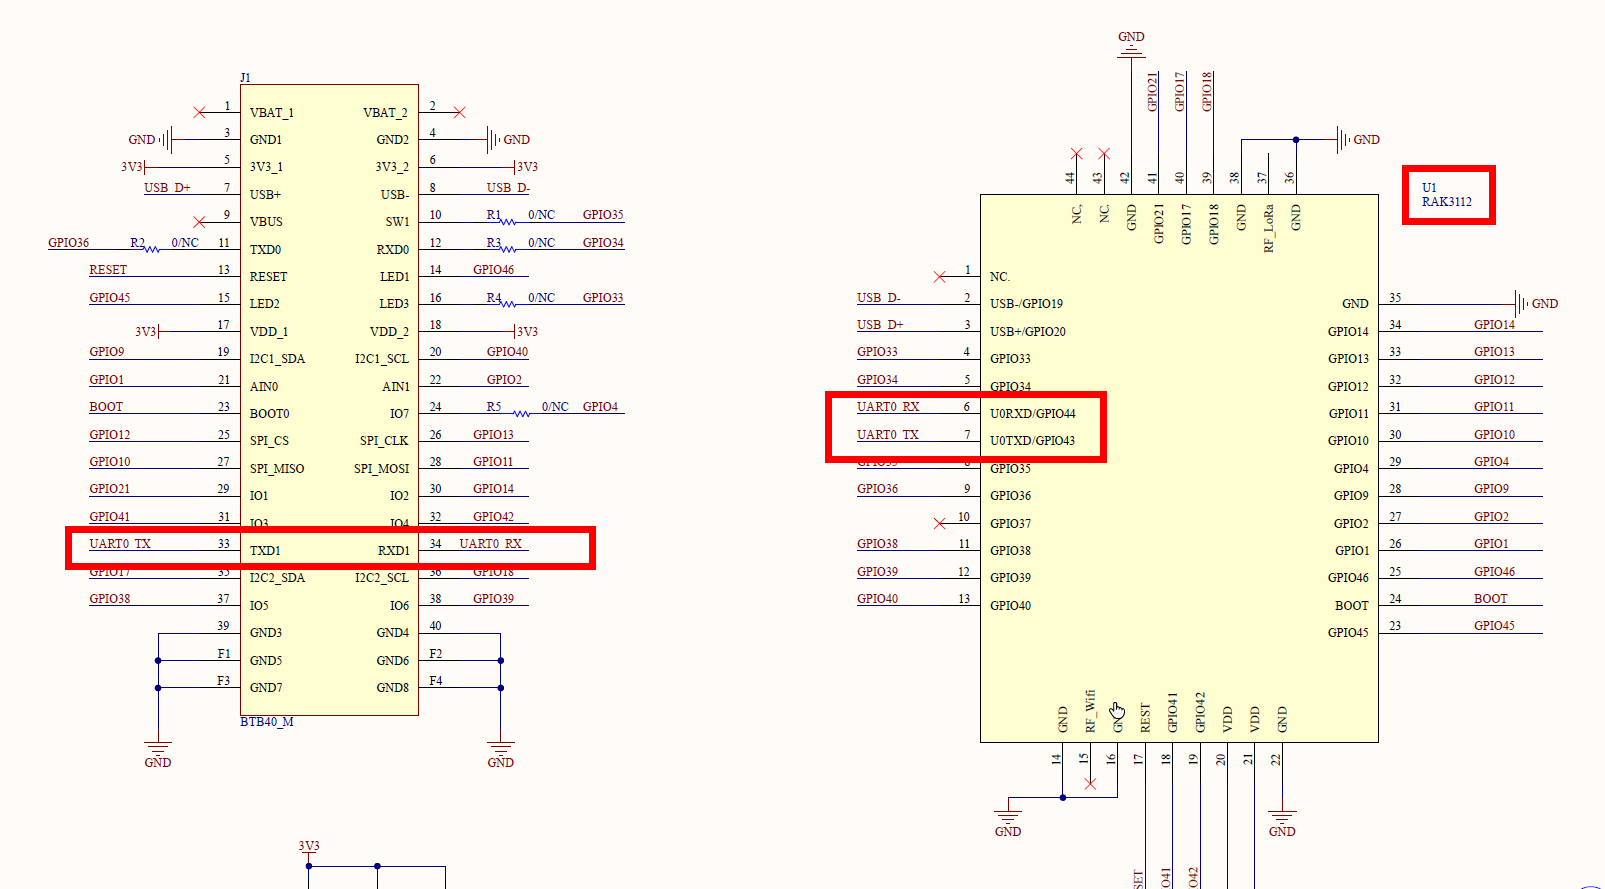Image resolution: width=1605 pixels, height=889 pixels.
Task: Select the no-connect marker on VBAT_2 pin 2
Action: (459, 112)
